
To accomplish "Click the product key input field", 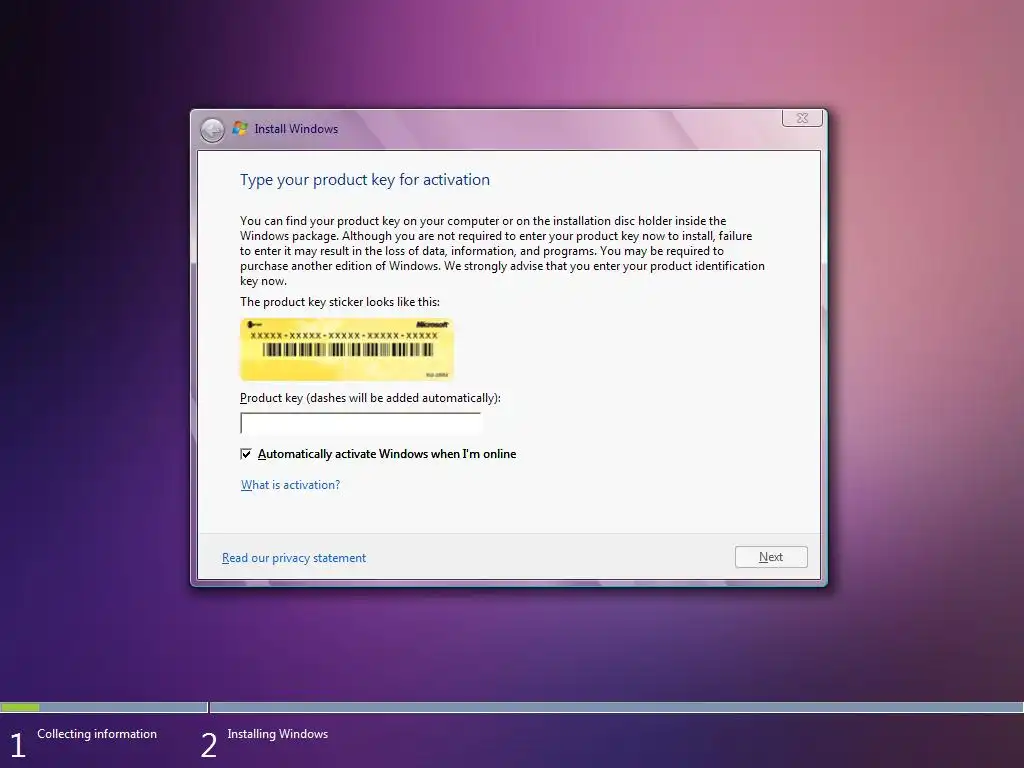I will tap(360, 423).
